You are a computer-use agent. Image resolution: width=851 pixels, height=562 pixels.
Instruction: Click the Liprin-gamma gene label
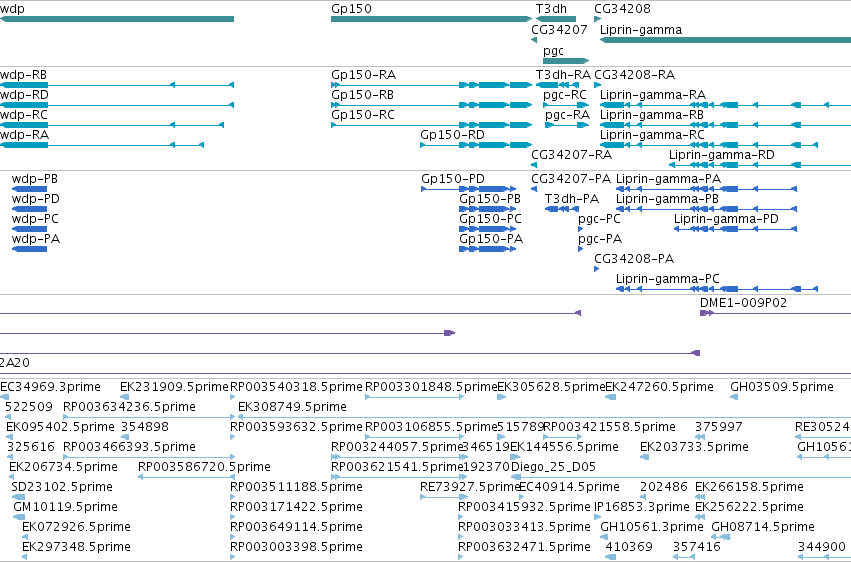point(640,30)
